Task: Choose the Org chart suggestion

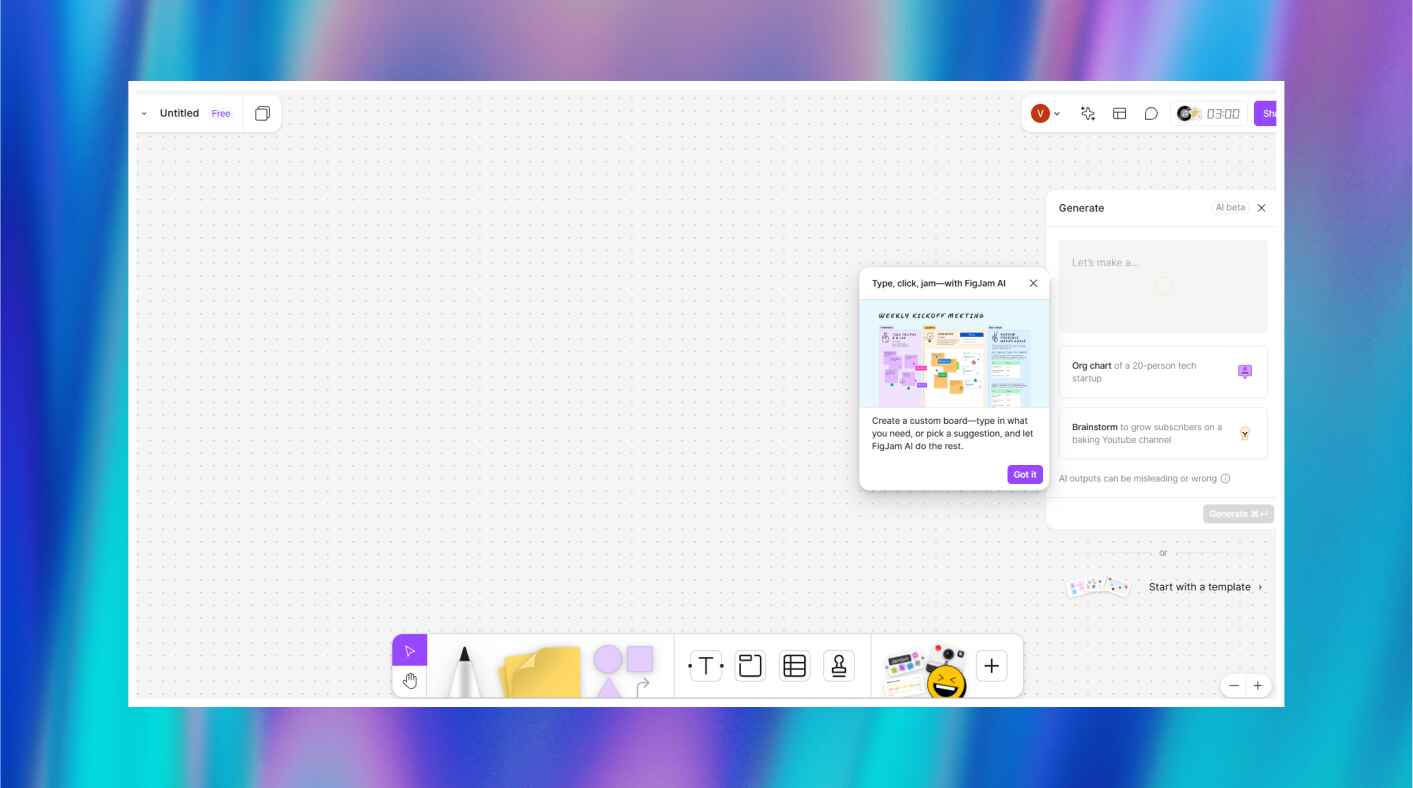Action: [1163, 372]
